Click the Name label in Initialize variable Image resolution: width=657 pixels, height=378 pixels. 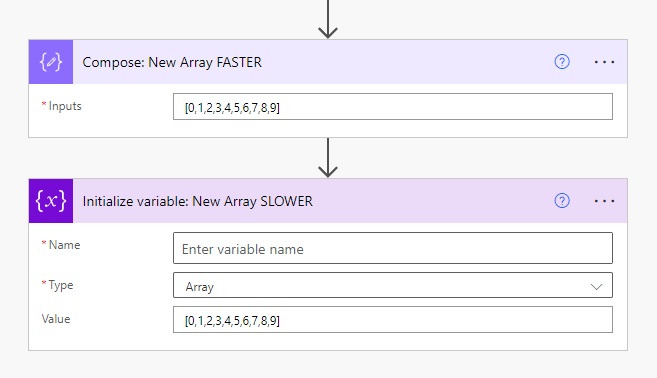tap(64, 245)
